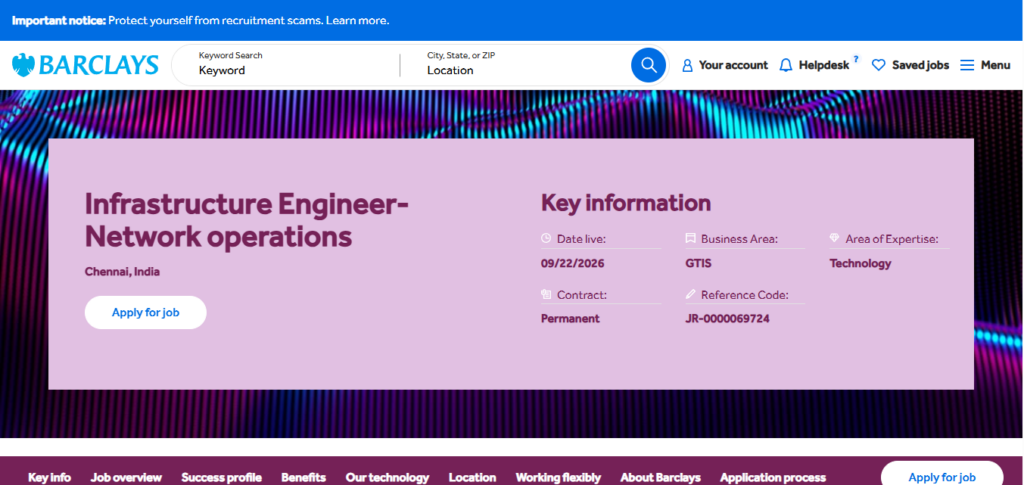Viewport: 1024px width, 485px height.
Task: Click the bookmark icon beside Business Area
Action: 690,239
